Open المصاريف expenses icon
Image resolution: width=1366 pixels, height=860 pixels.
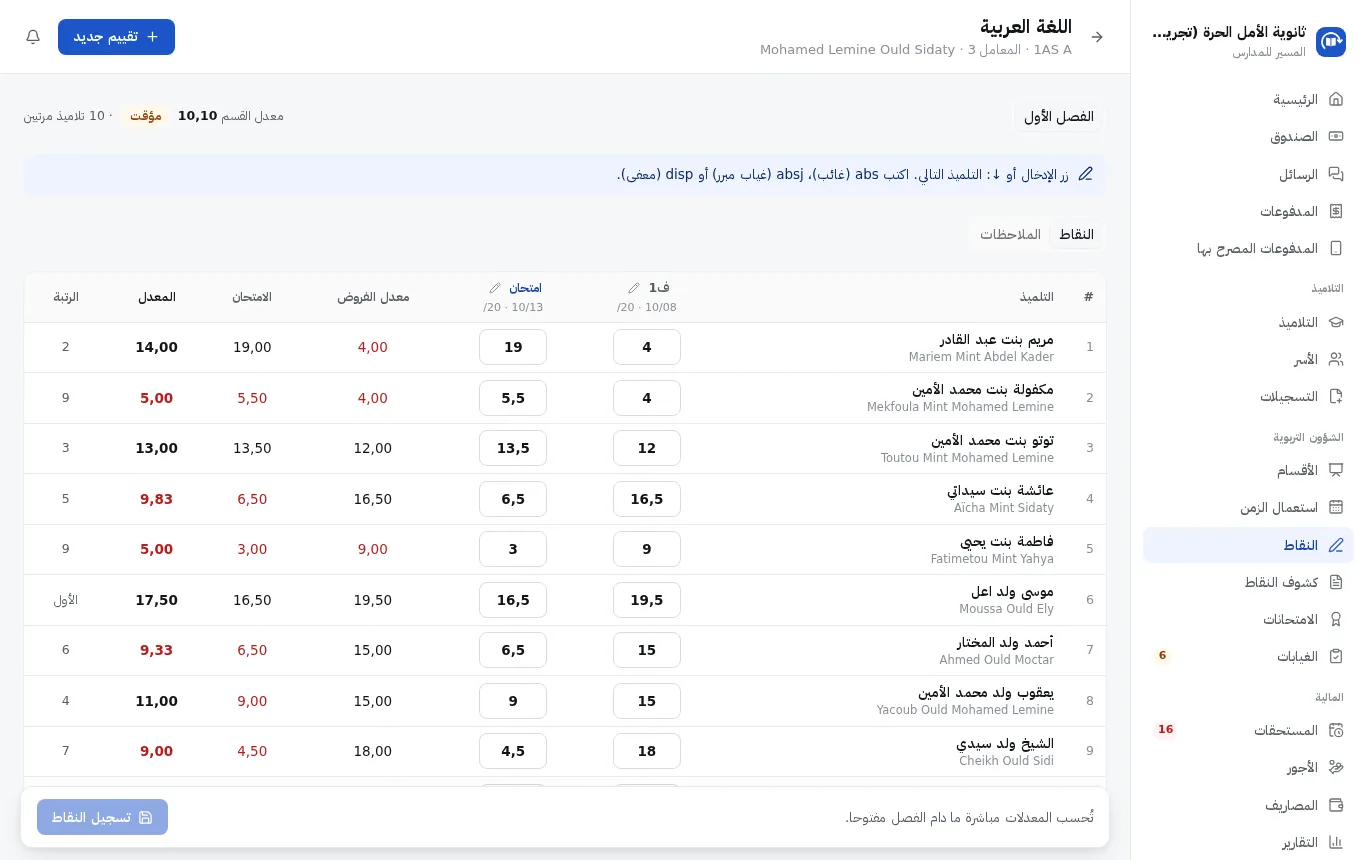pos(1336,805)
